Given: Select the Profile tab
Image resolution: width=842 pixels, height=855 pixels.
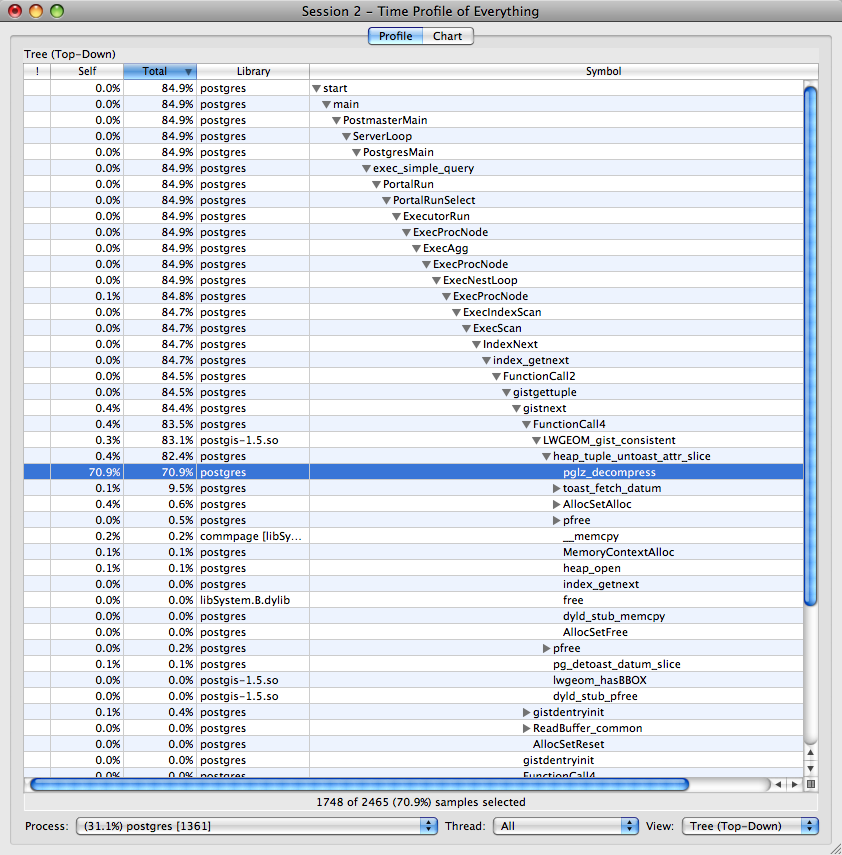Looking at the screenshot, I should coord(395,36).
